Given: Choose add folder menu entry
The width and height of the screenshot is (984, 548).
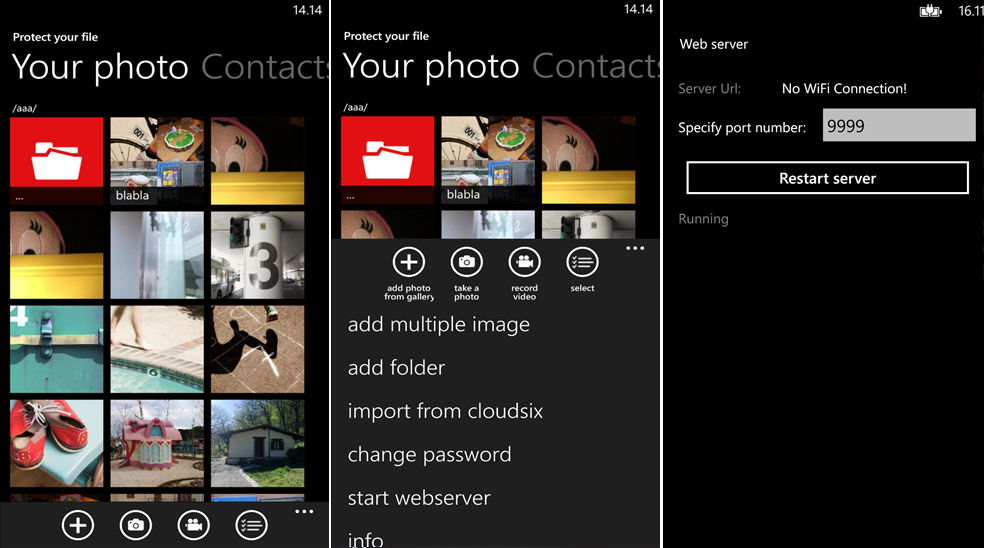Looking at the screenshot, I should pyautogui.click(x=397, y=367).
